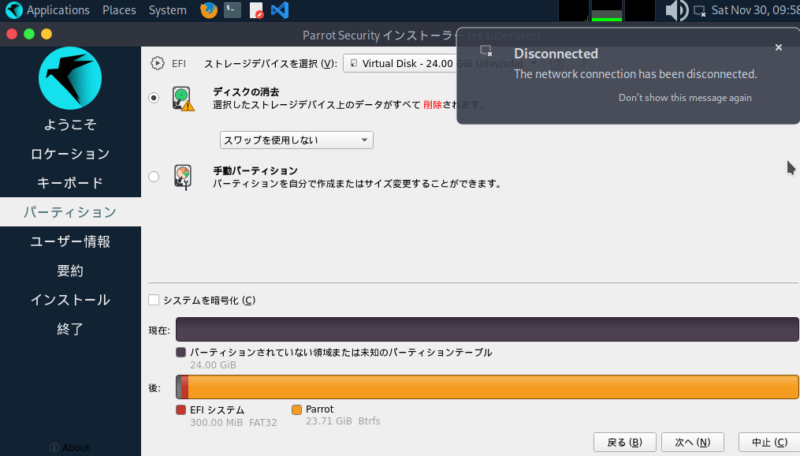Click the erase disk drive icon
This screenshot has height=456, width=800.
[x=184, y=98]
